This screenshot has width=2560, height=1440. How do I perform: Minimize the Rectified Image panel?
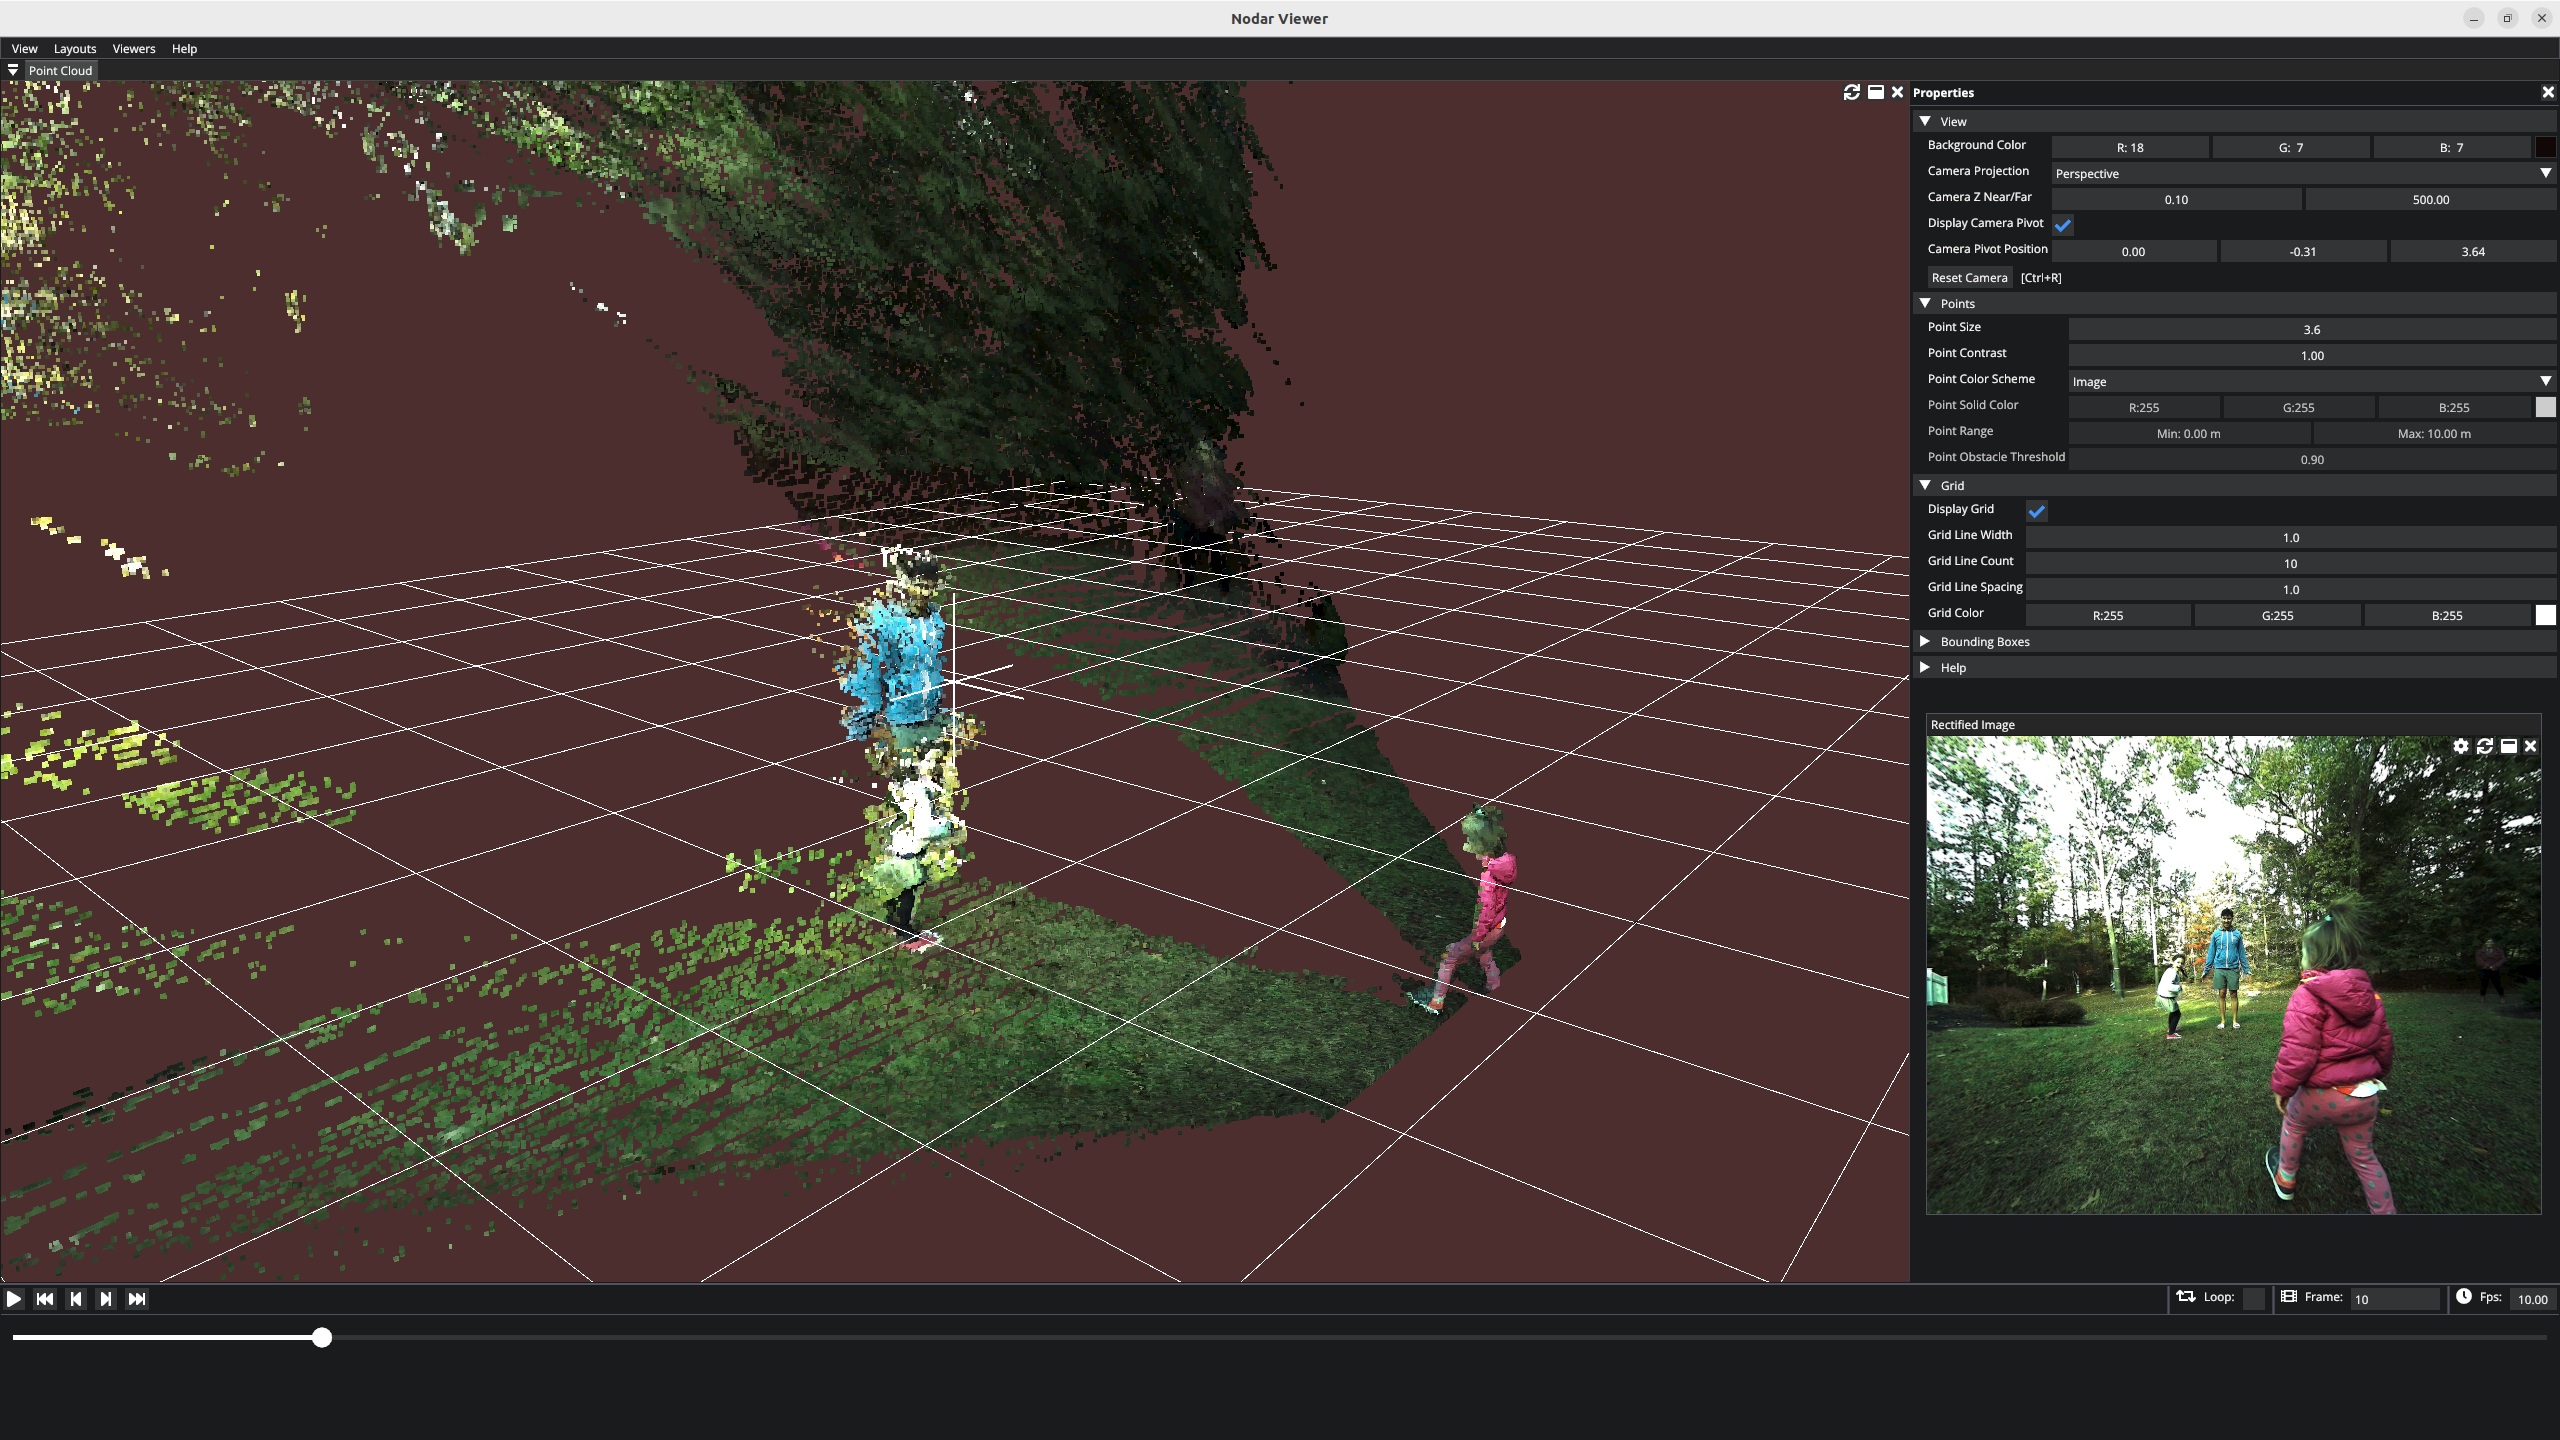point(2508,746)
